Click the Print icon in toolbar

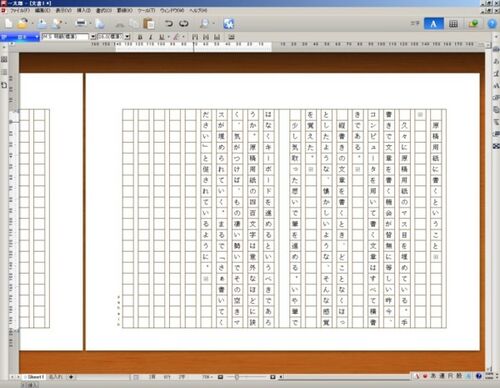pyautogui.click(x=80, y=24)
